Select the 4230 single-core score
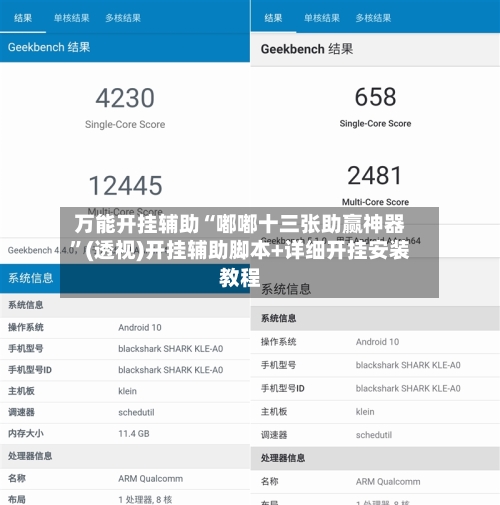Screen dimensions: 500x505 click(125, 98)
